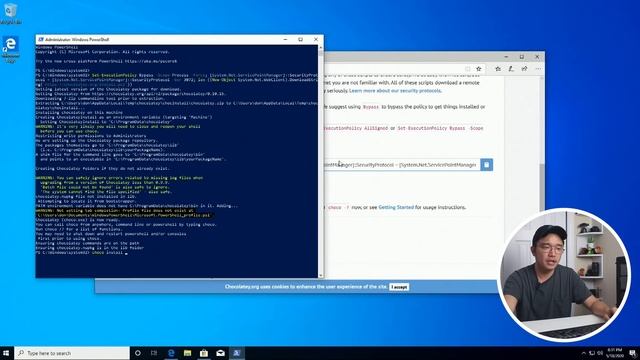
Task: Open the Windows Start menu
Action: (x=6, y=353)
